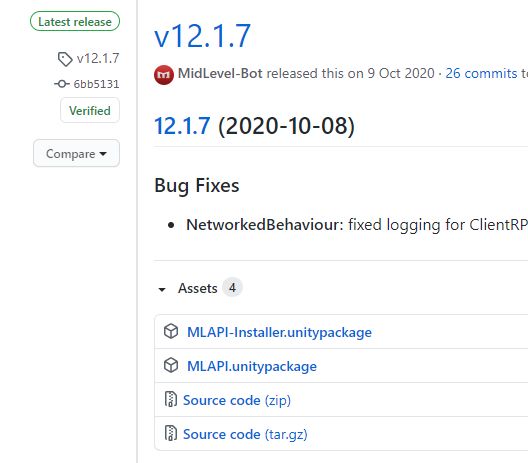Screen dimensions: 528x463
Task: Click the Assets label to toggle list
Action: (198, 288)
